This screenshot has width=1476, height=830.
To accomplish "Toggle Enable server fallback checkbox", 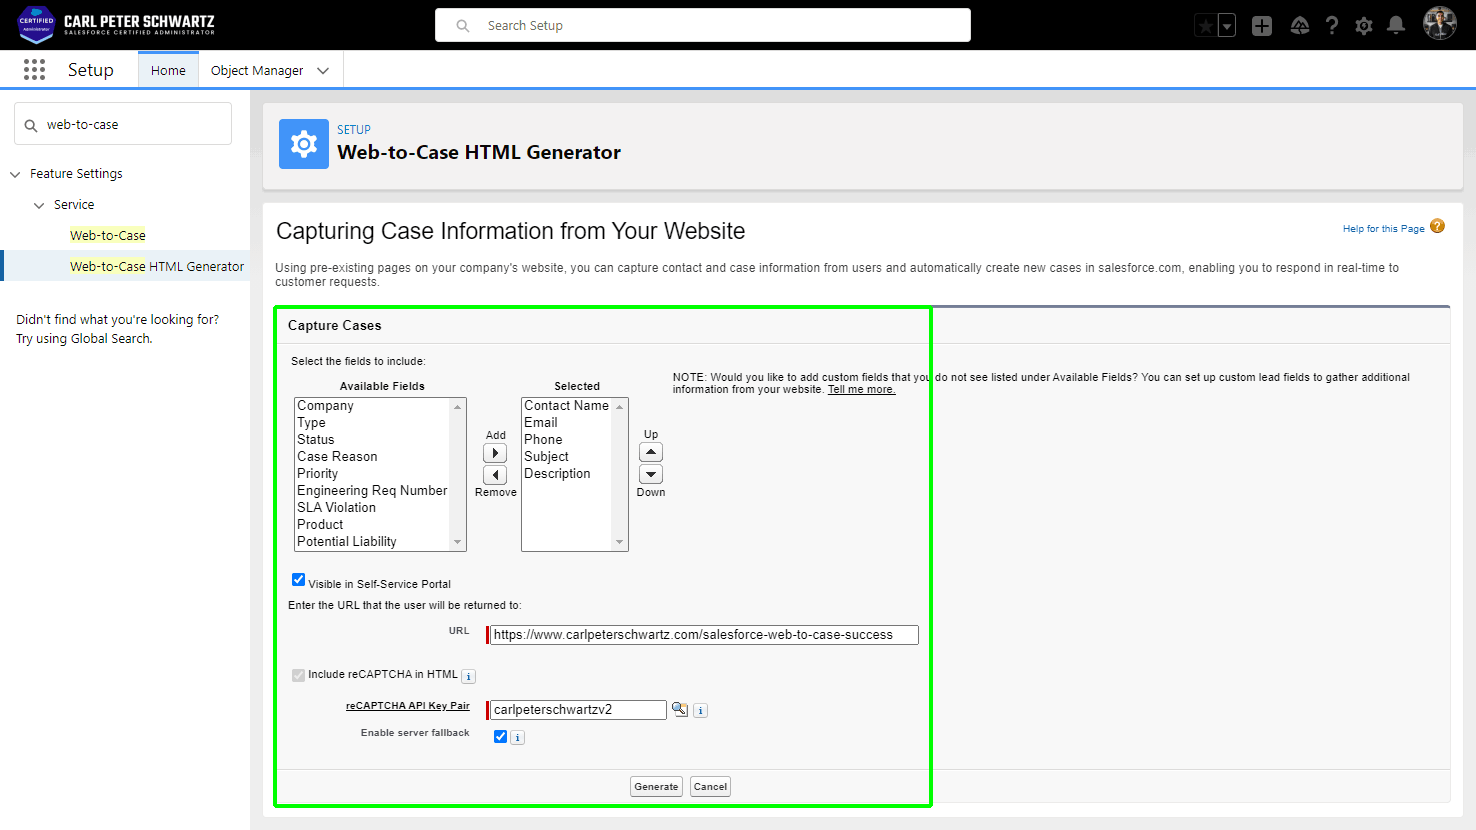I will click(x=500, y=737).
